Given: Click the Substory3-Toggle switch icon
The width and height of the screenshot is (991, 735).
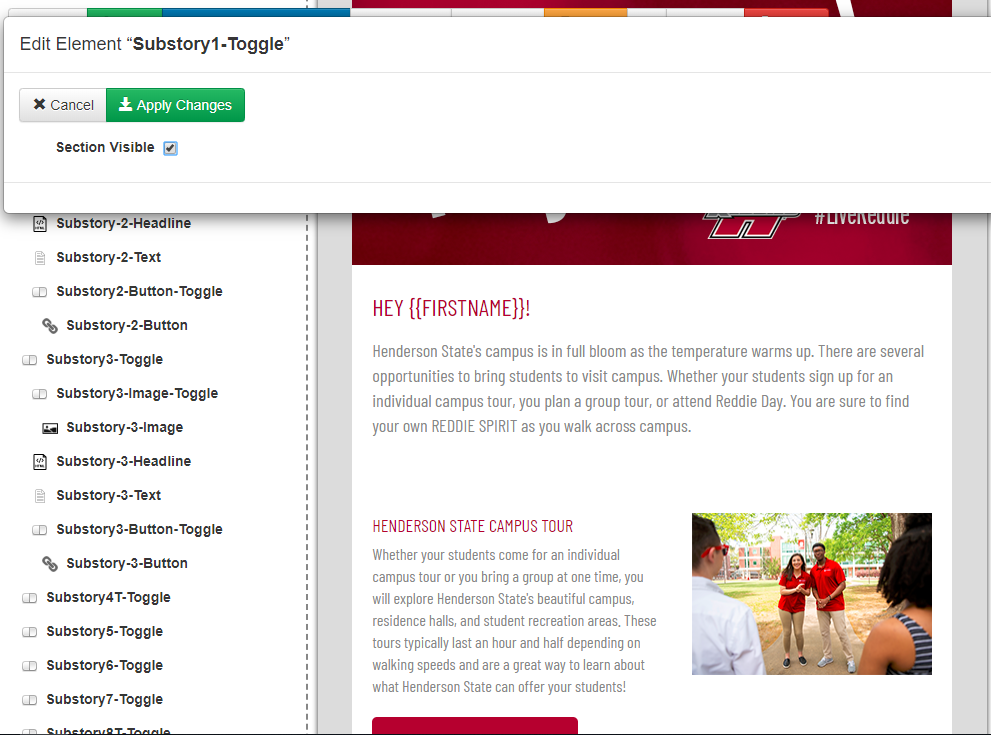Looking at the screenshot, I should (30, 360).
